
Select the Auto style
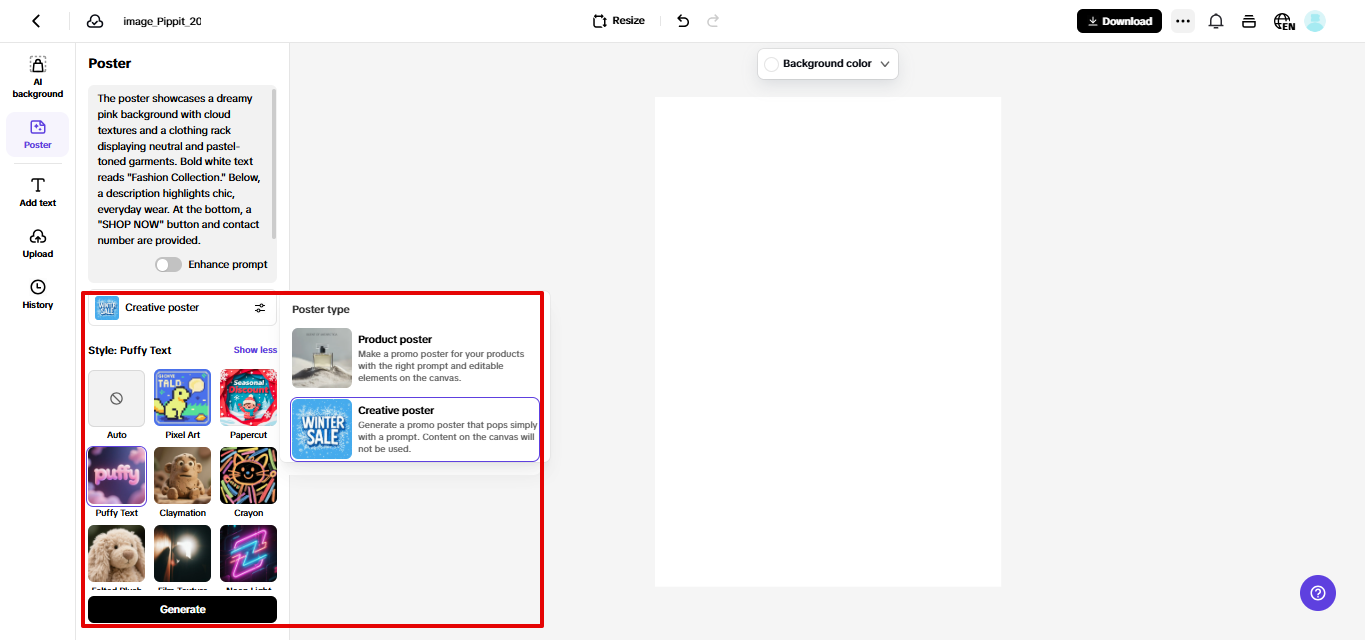(117, 398)
